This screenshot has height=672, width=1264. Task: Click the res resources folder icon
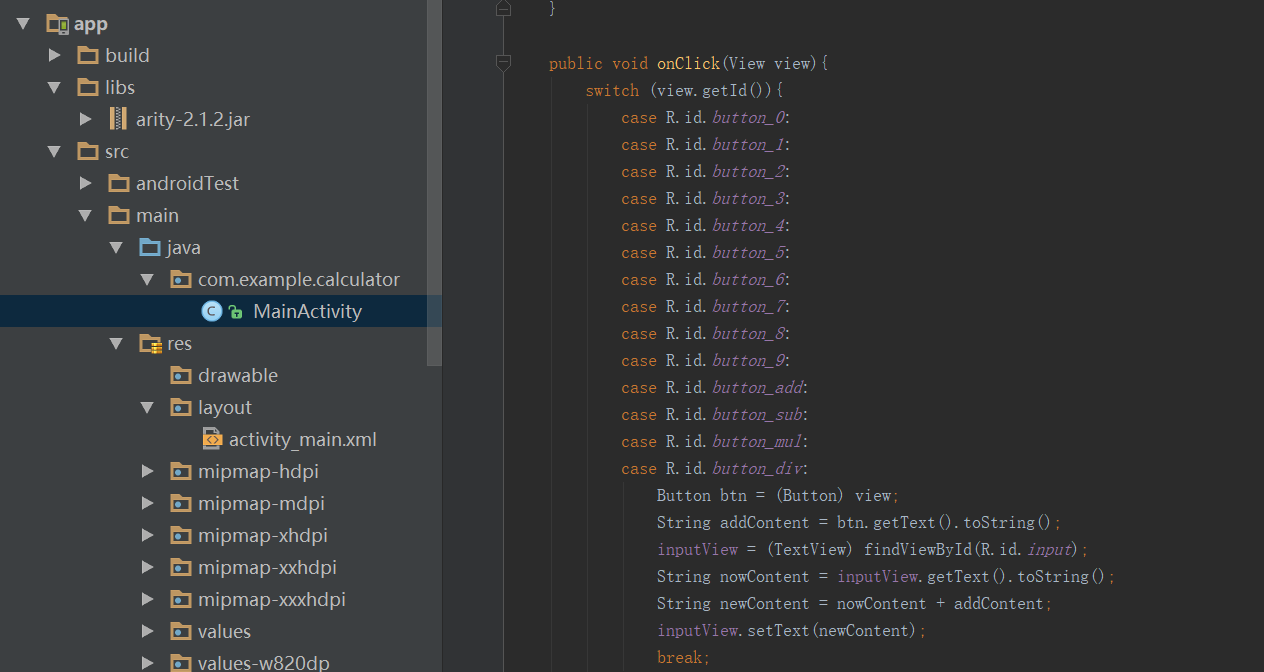coord(150,344)
